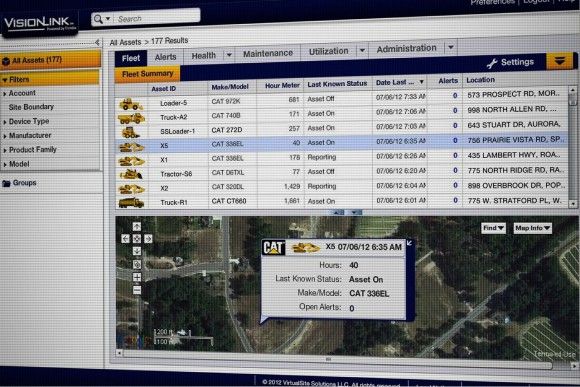The width and height of the screenshot is (580, 387).
Task: Click the Date Last column sort arrow
Action: (x=421, y=82)
